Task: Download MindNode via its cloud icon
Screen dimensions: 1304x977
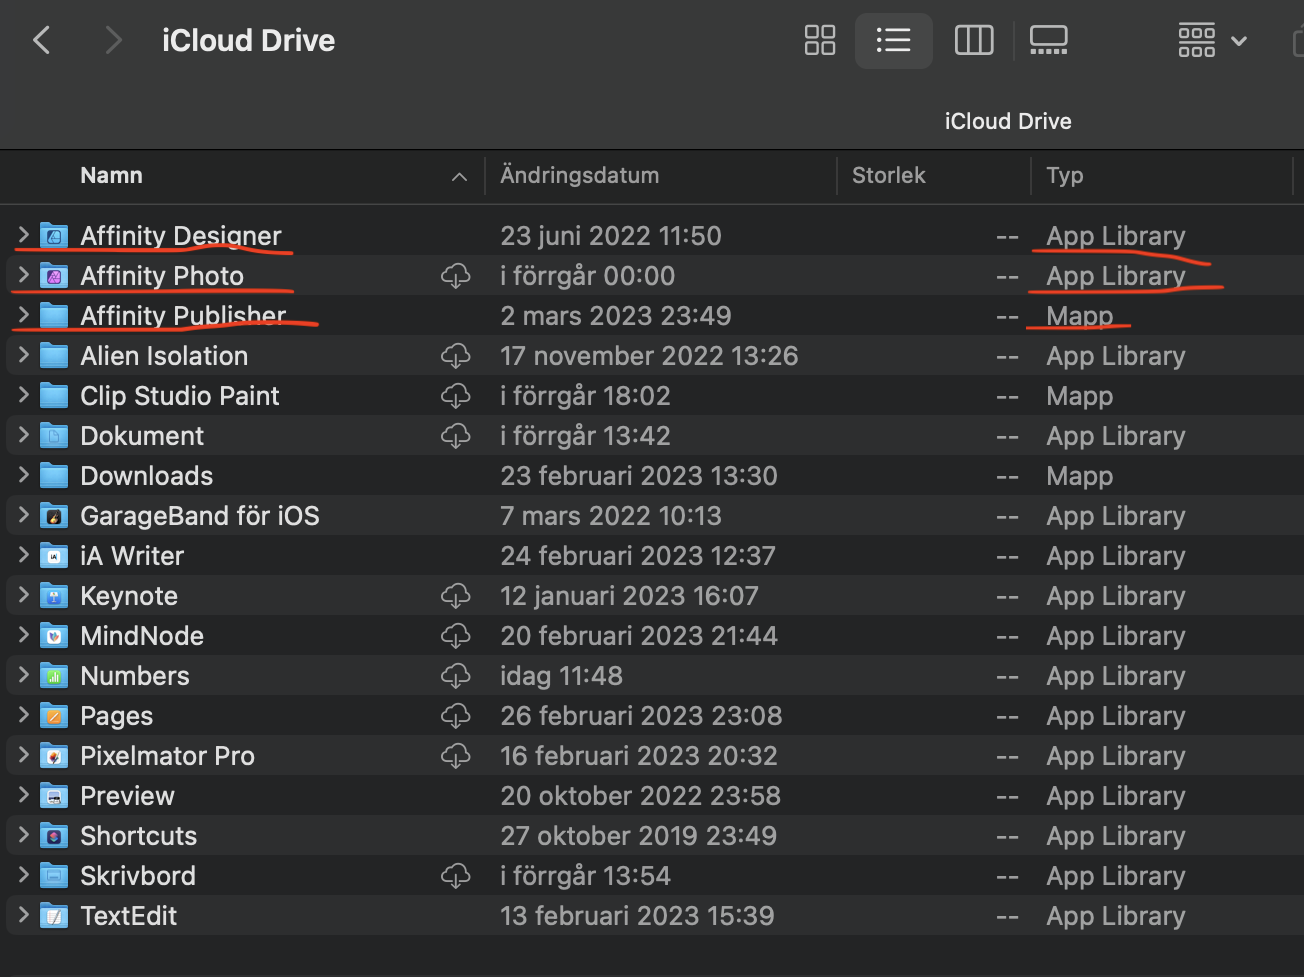Action: tap(456, 636)
